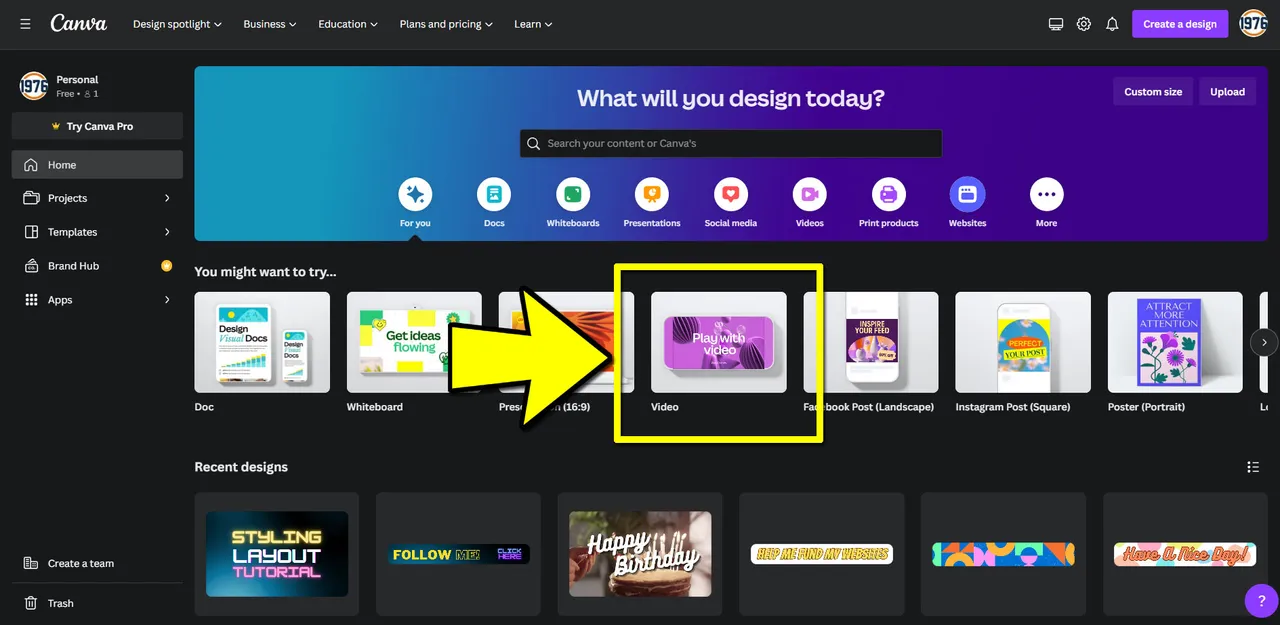Open Instagram Post (Square) thumbnail
The image size is (1280, 625).
point(1023,342)
